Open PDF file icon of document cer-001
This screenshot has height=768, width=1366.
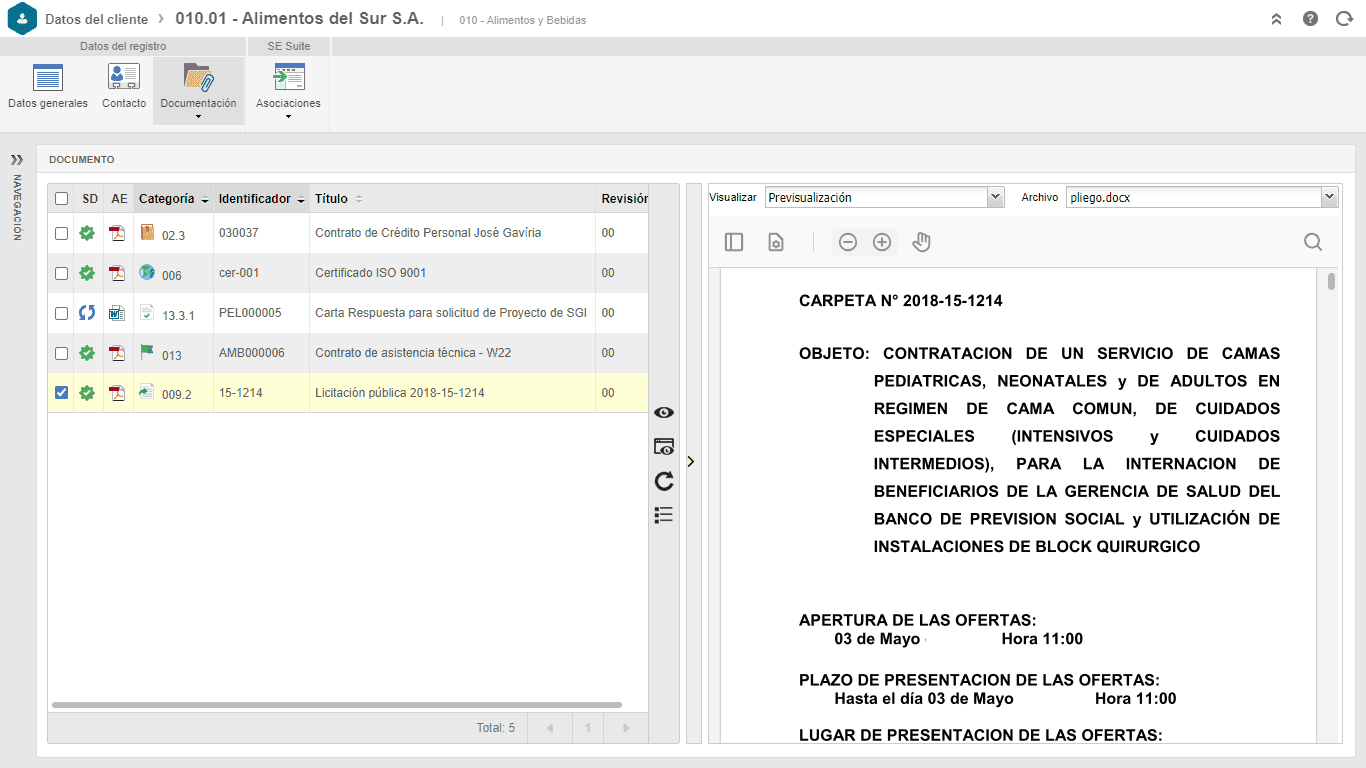118,273
